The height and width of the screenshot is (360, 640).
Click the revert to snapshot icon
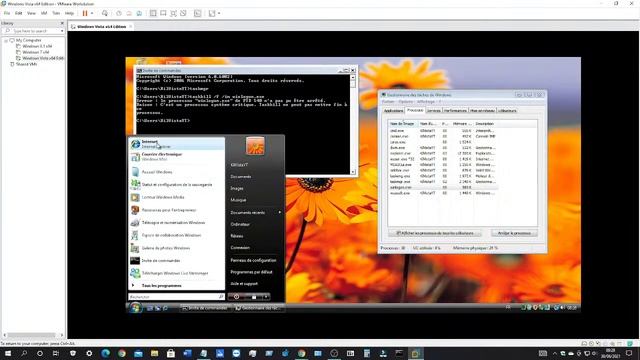click(129, 13)
